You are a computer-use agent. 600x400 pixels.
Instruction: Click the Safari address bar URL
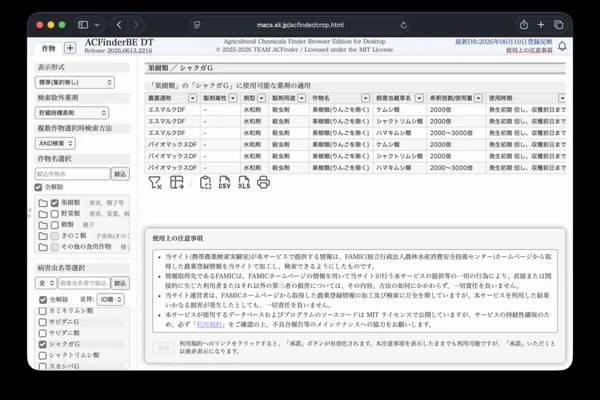pos(300,25)
